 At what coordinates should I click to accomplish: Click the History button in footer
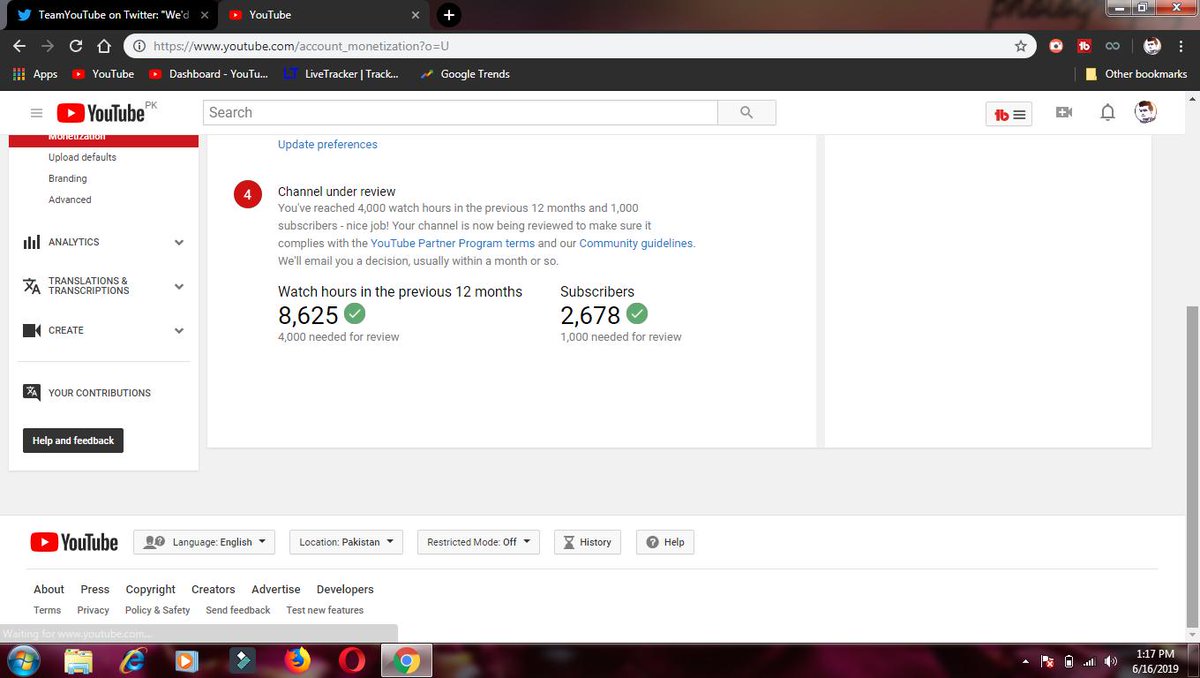click(x=587, y=542)
